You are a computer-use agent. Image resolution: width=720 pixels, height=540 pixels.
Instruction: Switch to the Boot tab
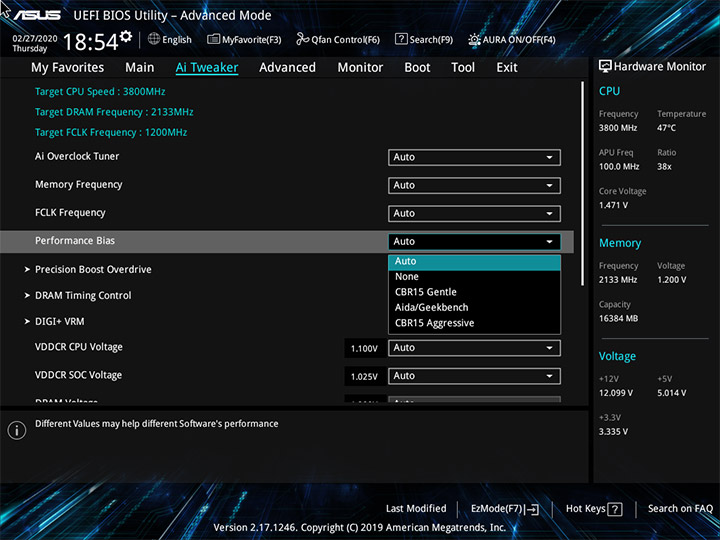click(417, 68)
